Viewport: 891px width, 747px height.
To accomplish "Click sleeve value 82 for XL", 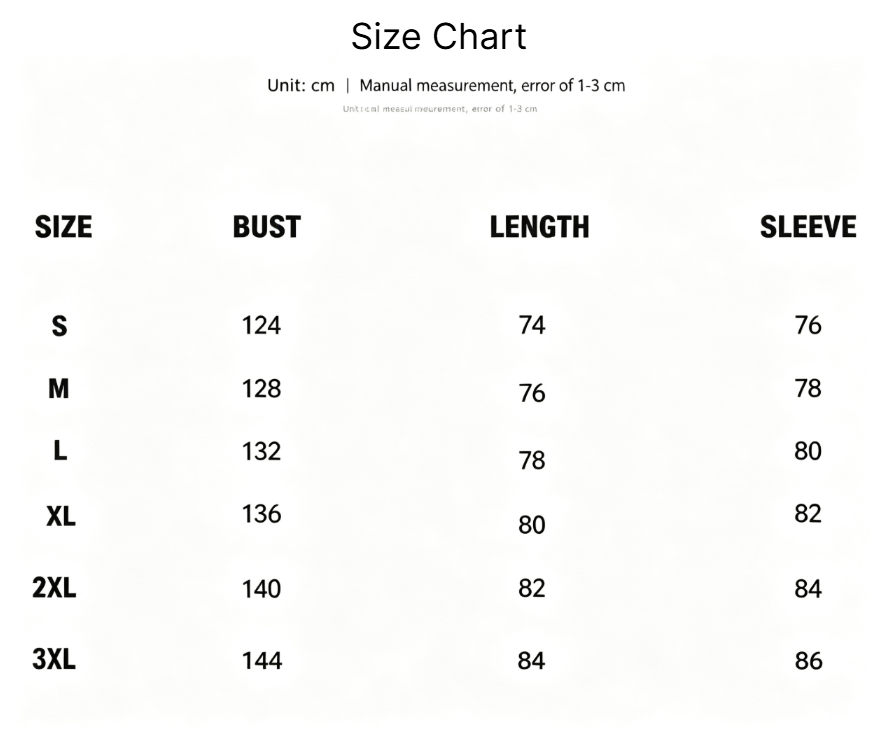I will coord(808,514).
